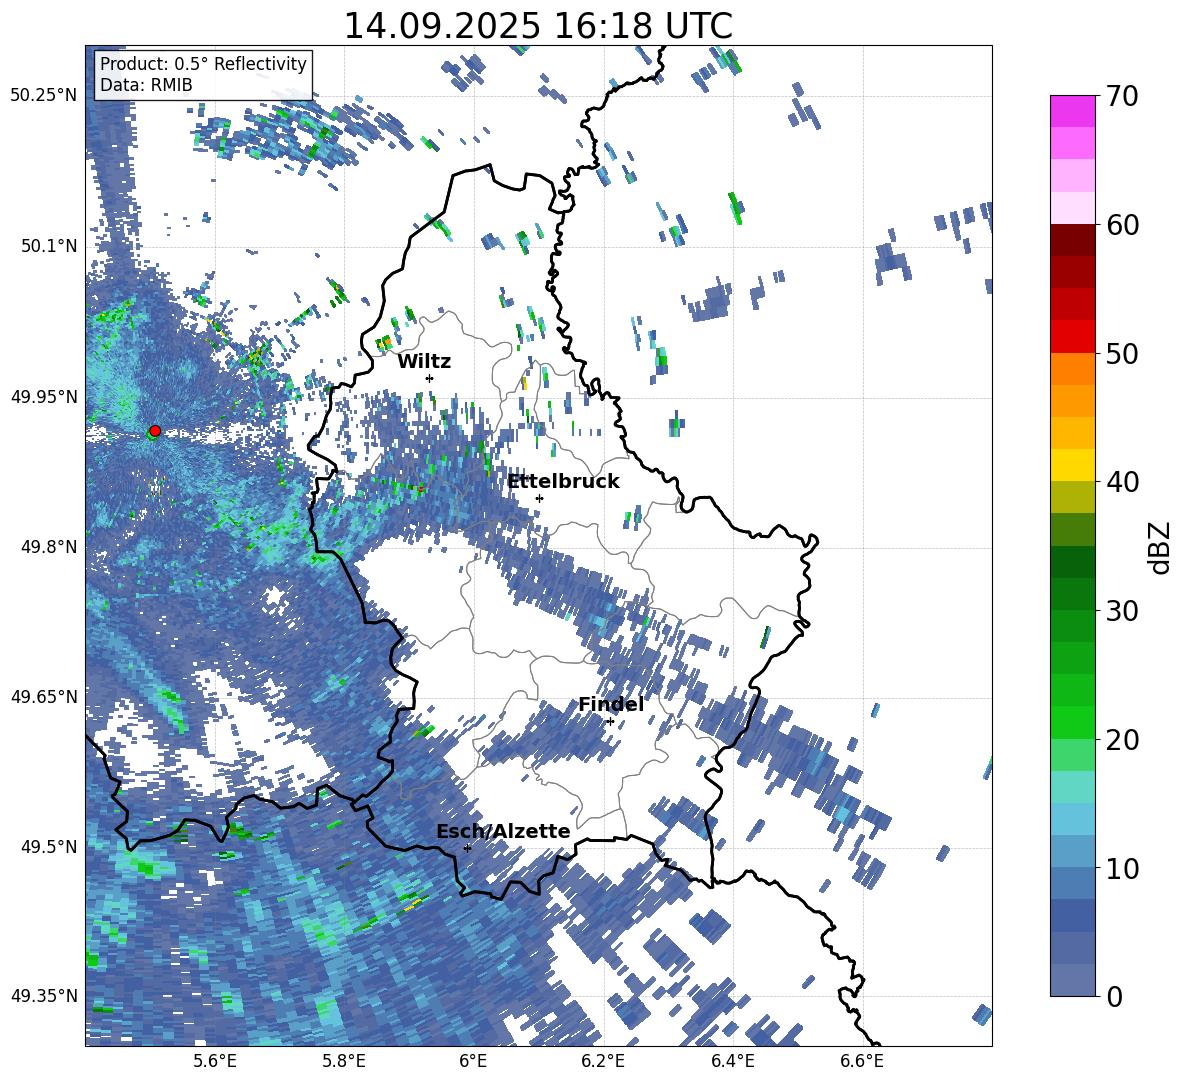Click the 0 colorbar tick label
The image size is (1184, 1081).
tap(1115, 996)
